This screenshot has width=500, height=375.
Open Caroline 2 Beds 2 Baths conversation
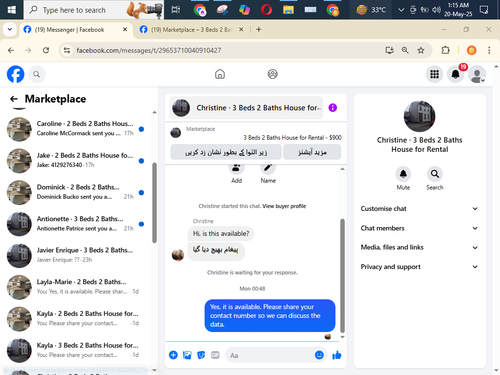tap(76, 129)
